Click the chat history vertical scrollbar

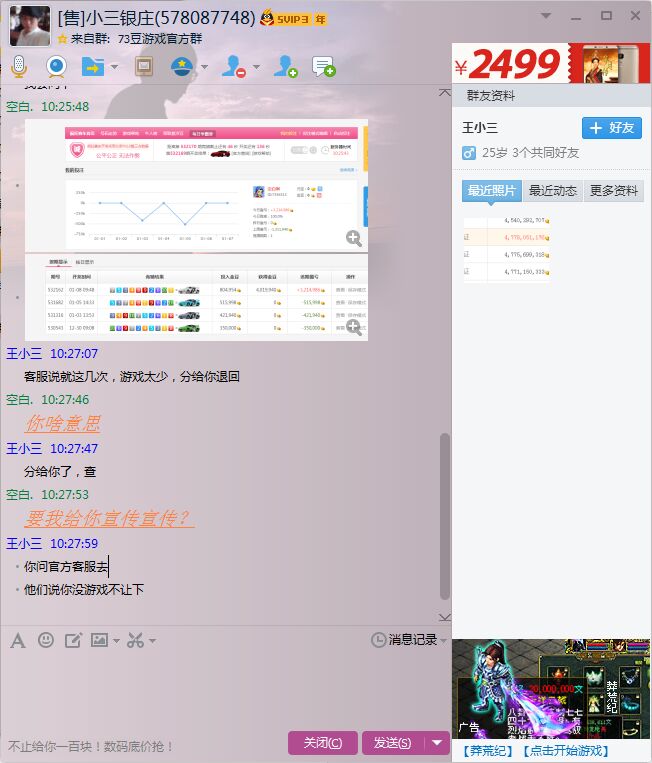click(444, 516)
